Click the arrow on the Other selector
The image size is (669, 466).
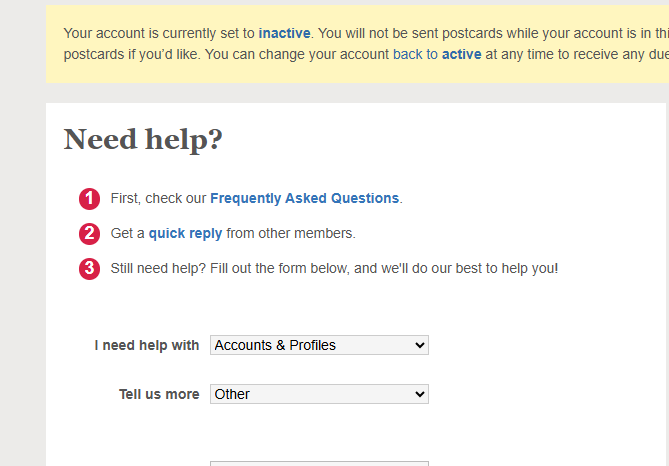pos(419,394)
